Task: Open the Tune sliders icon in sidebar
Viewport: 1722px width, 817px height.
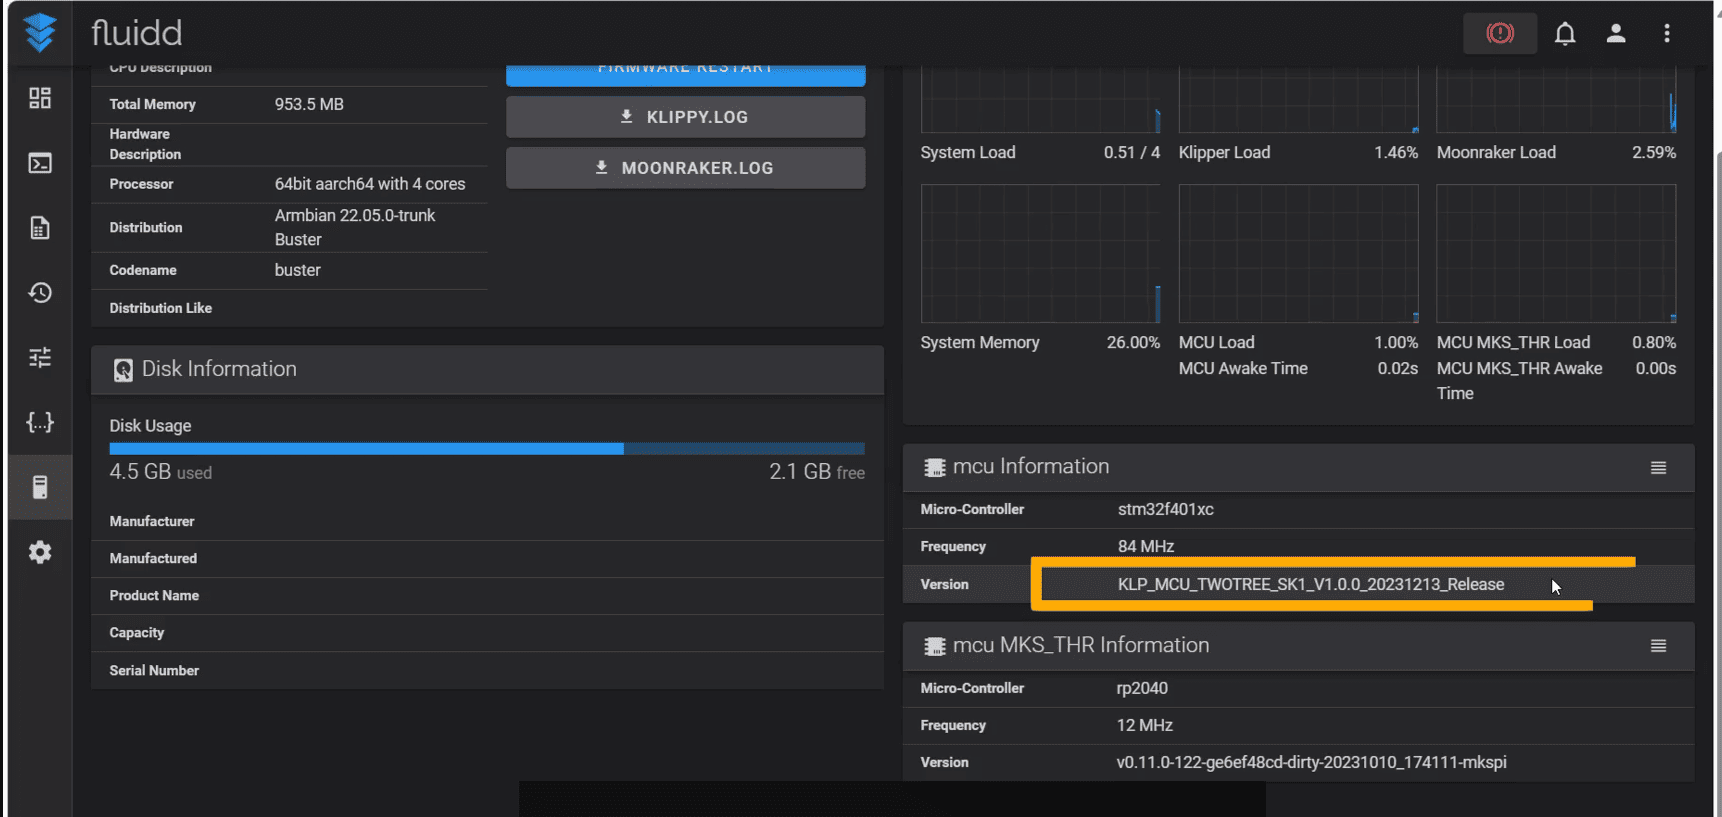Action: click(40, 357)
